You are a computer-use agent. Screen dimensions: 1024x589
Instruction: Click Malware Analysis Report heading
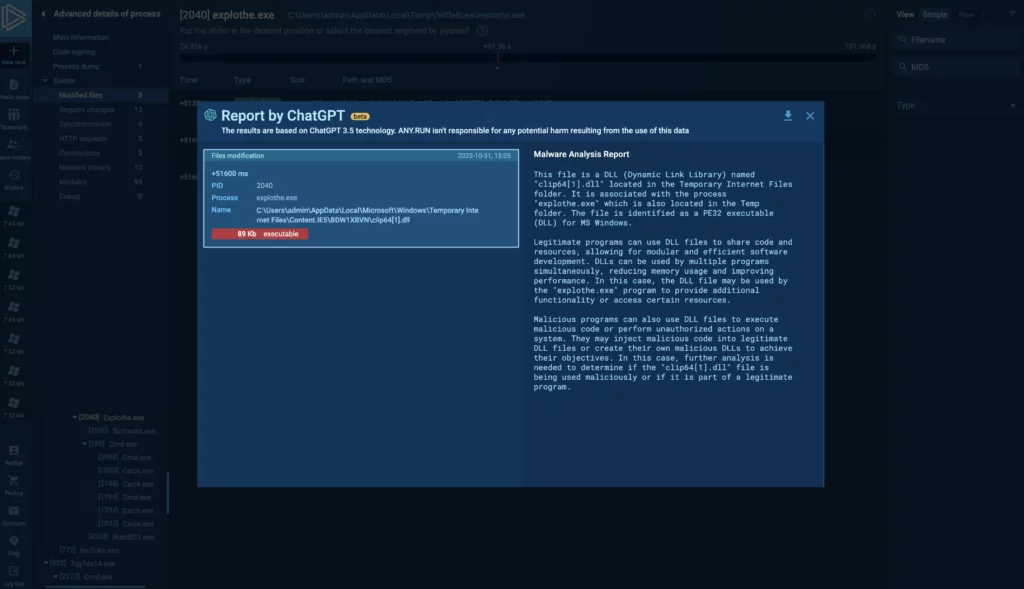pos(581,154)
